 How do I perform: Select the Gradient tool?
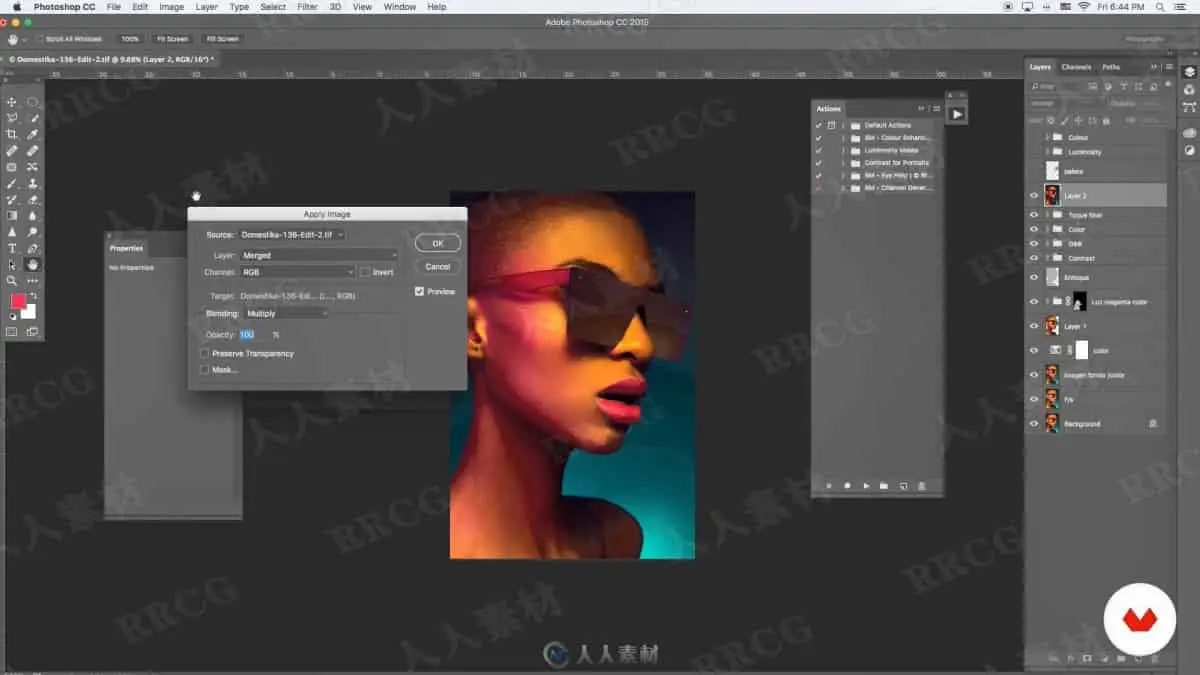pos(12,215)
